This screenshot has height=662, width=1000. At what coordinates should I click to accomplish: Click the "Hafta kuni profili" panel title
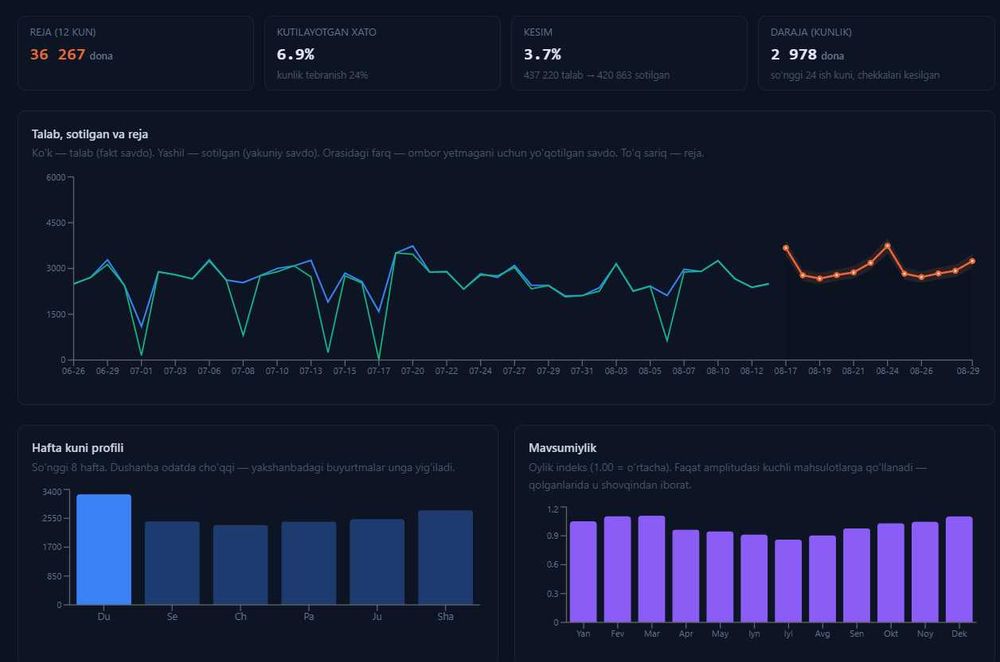coord(78,448)
